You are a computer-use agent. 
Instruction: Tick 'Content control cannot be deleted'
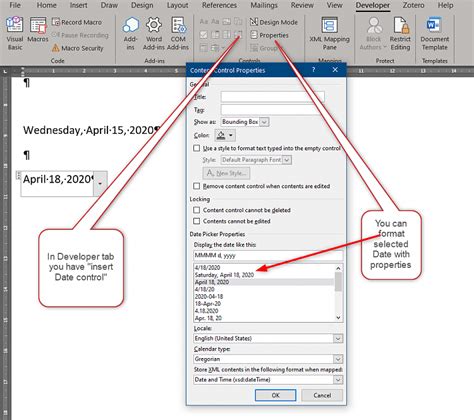click(197, 210)
